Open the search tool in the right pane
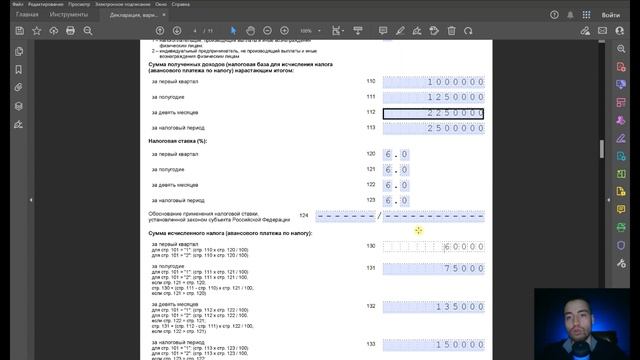640x360 pixels. click(x=621, y=49)
